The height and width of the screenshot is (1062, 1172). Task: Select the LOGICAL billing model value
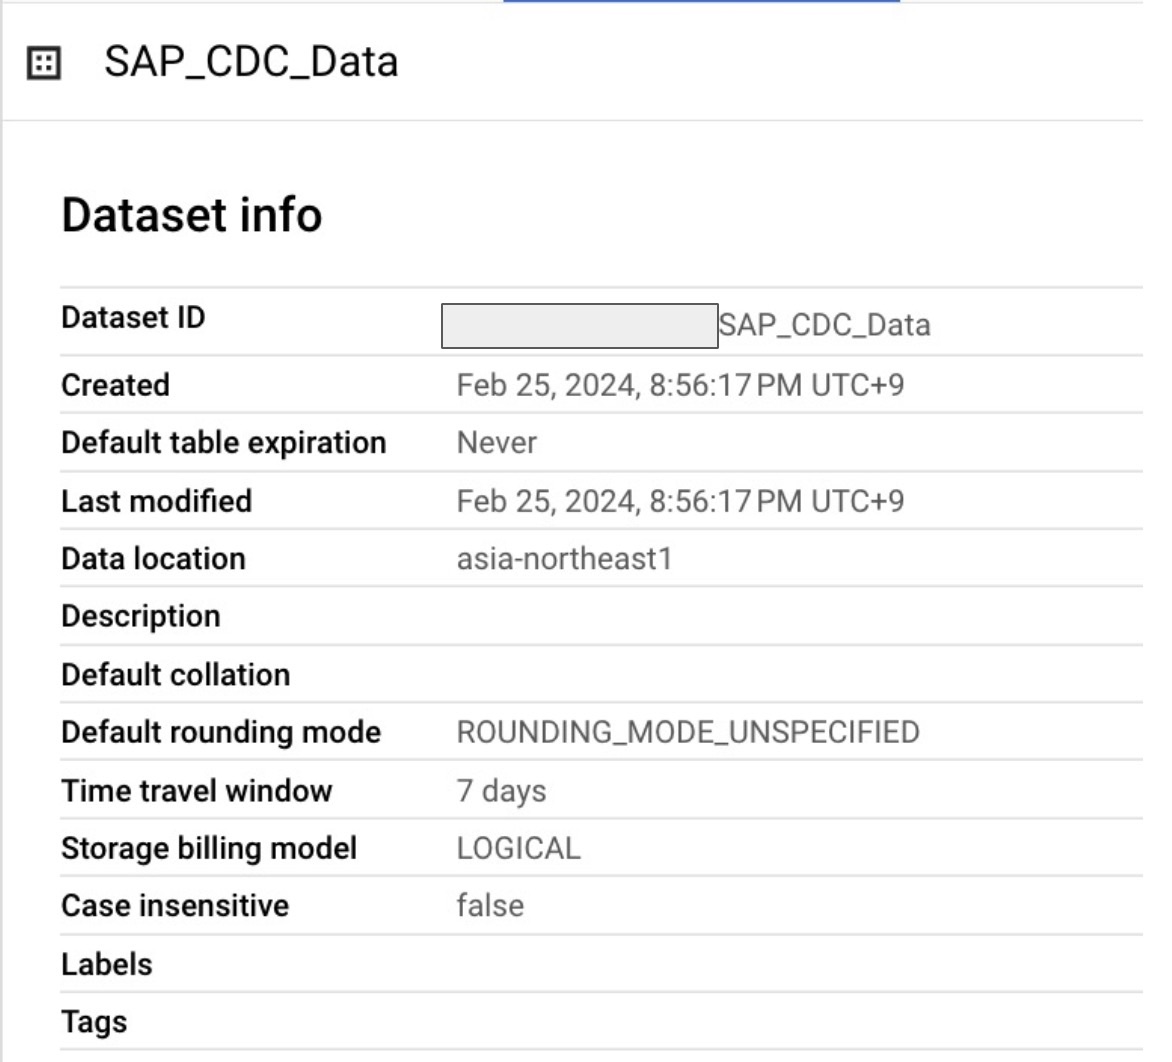519,848
